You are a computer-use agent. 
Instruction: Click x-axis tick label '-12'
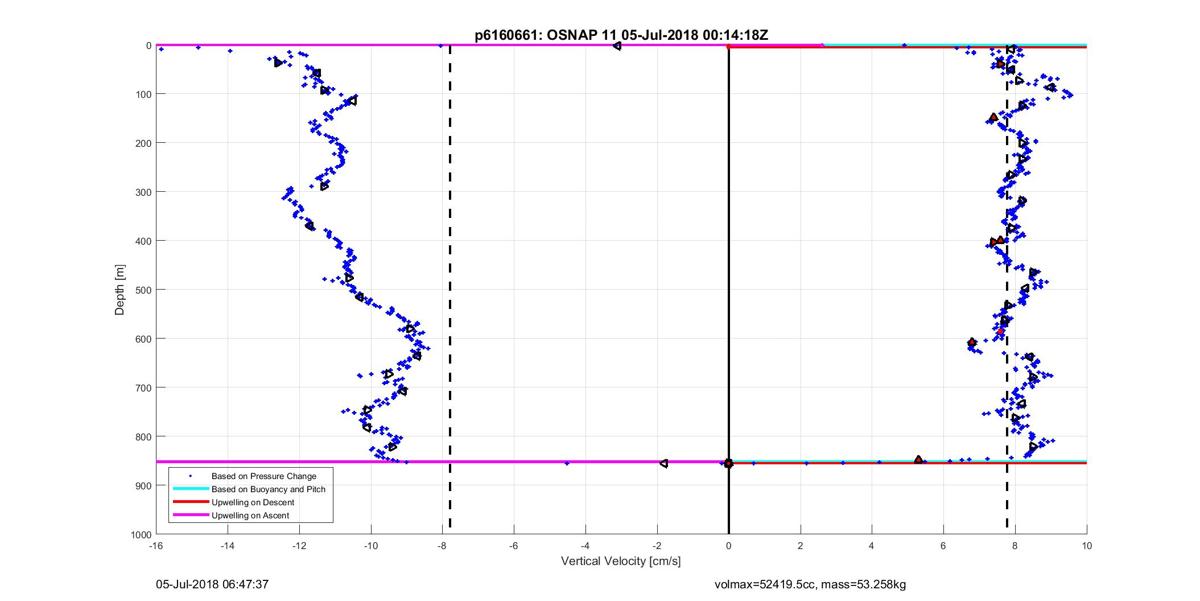pos(299,546)
